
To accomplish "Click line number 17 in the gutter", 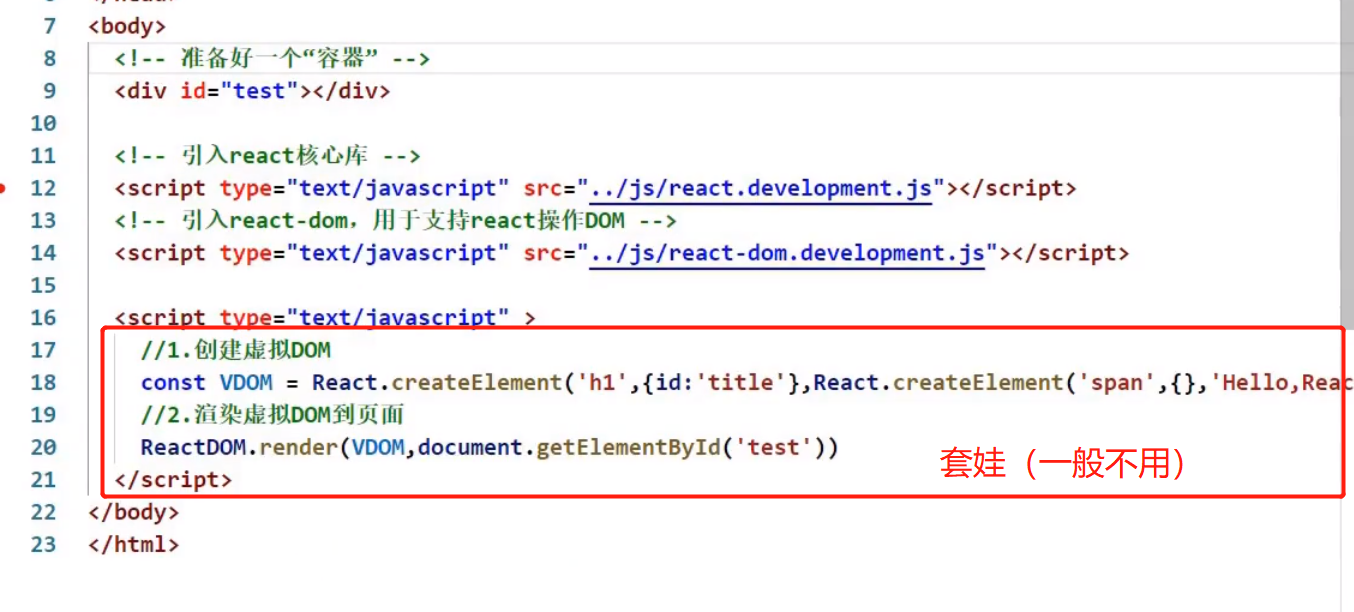I will (43, 350).
